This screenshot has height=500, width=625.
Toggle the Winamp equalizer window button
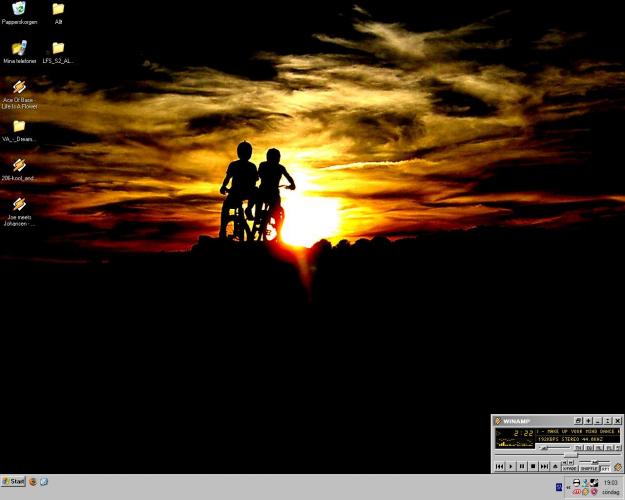point(588,448)
